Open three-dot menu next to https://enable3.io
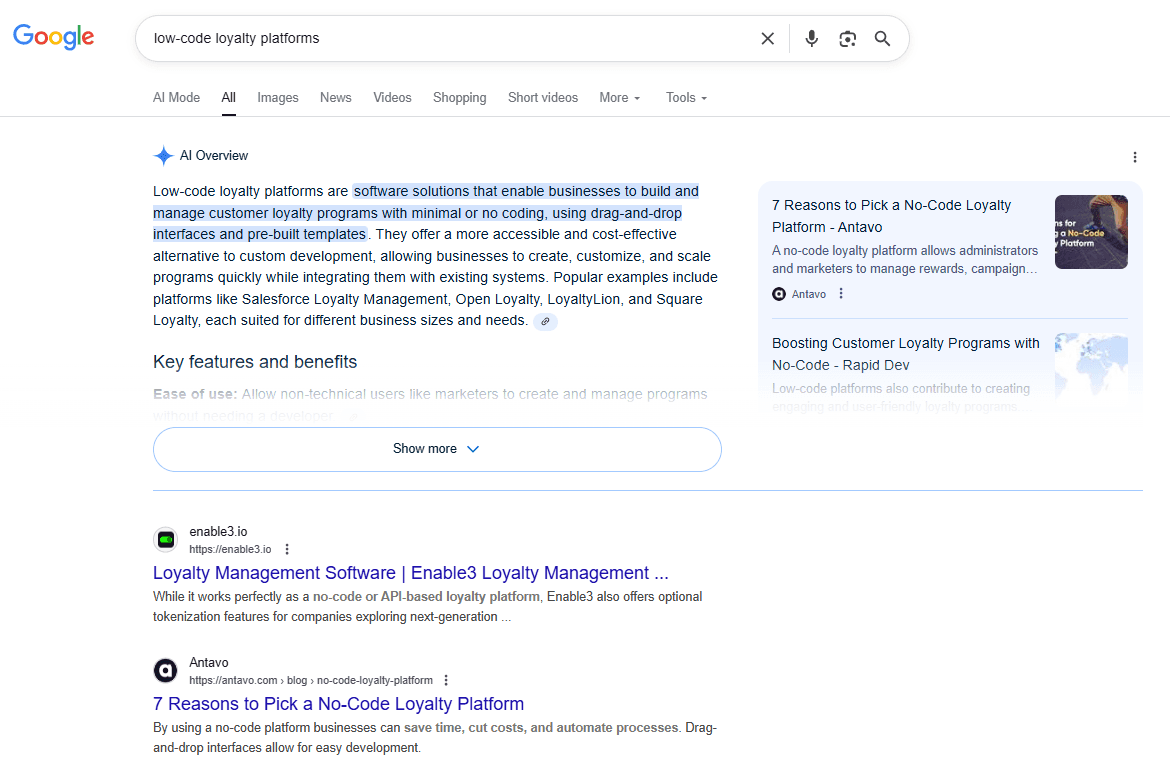This screenshot has width=1170, height=778. (x=287, y=550)
